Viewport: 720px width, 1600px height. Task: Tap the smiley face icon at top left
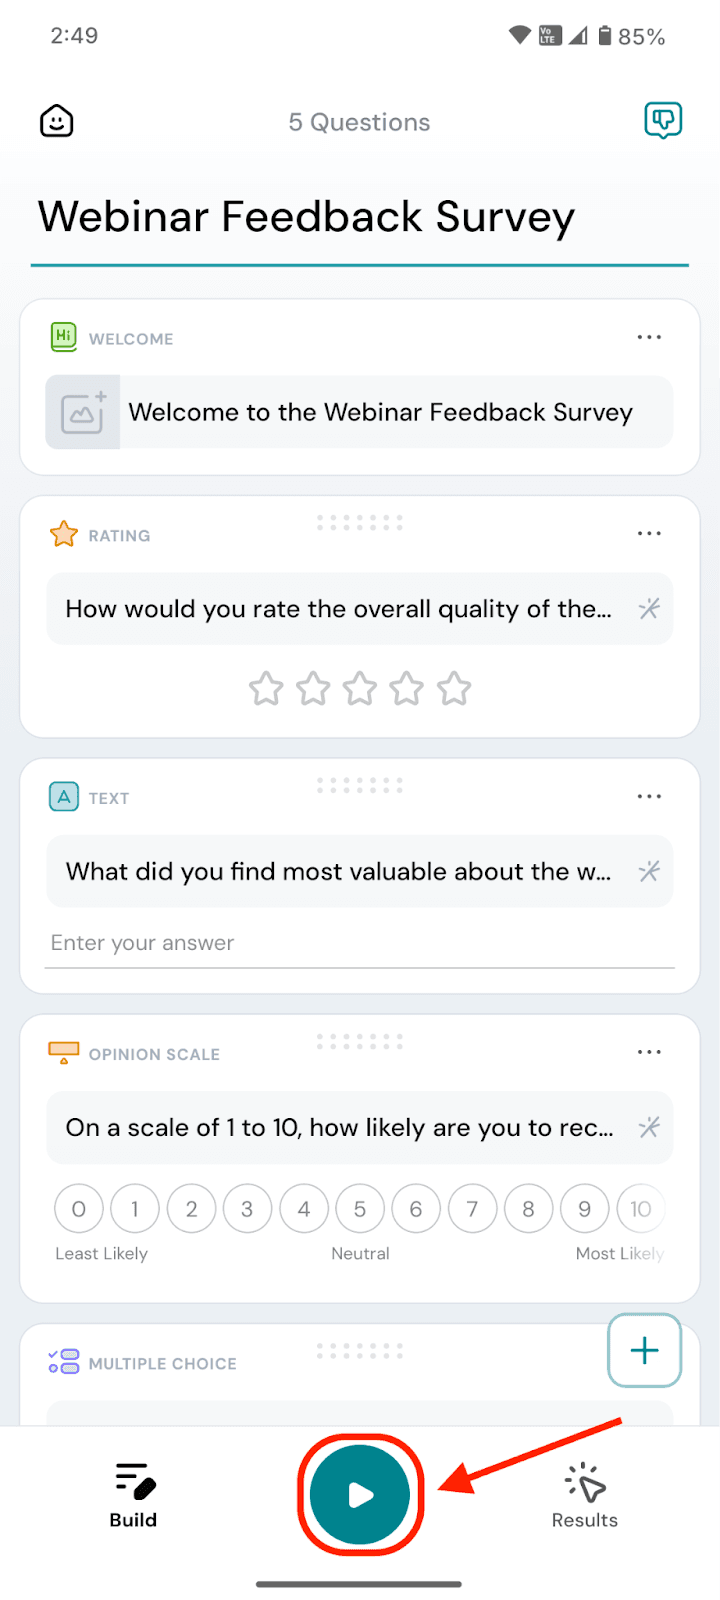click(57, 122)
